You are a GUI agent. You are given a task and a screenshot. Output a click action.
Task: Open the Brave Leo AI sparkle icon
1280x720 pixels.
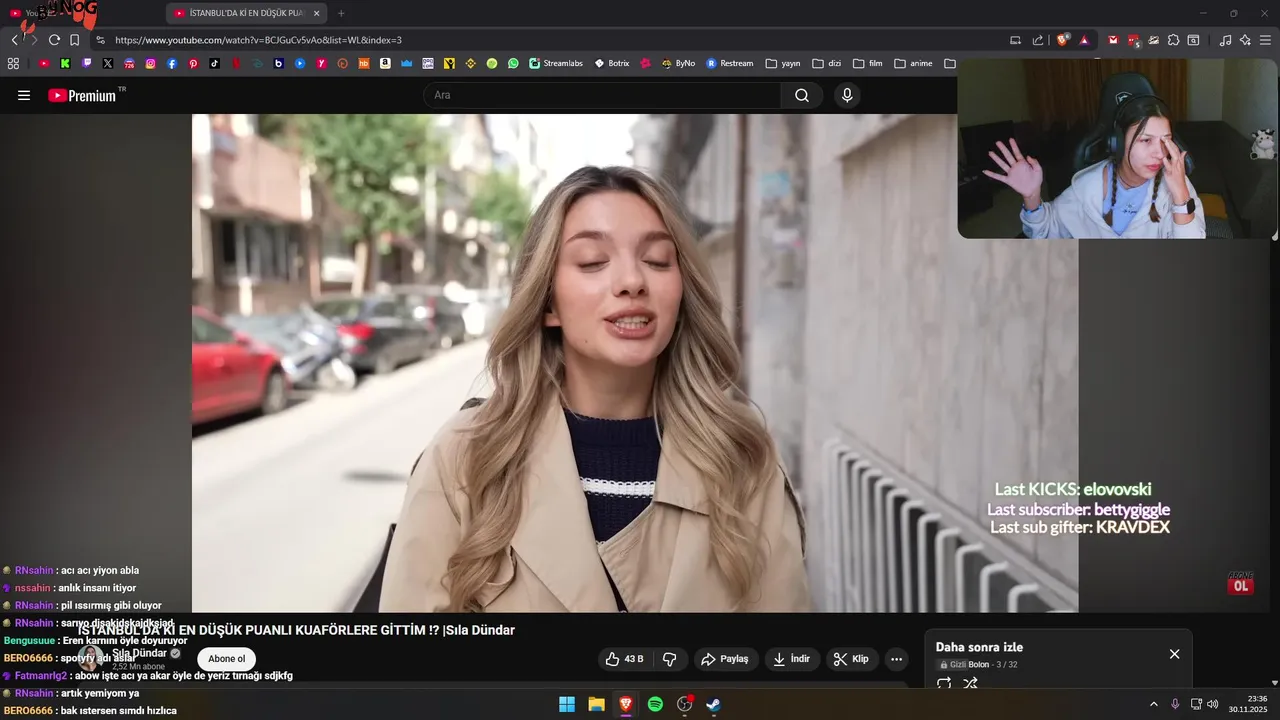1245,40
